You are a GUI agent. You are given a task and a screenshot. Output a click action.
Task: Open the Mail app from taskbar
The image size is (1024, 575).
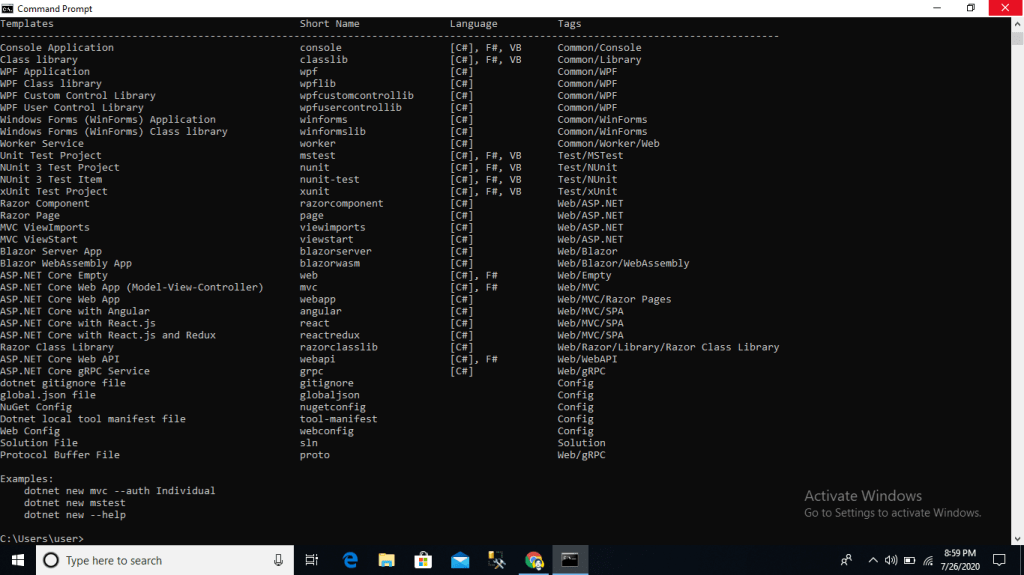coord(460,560)
